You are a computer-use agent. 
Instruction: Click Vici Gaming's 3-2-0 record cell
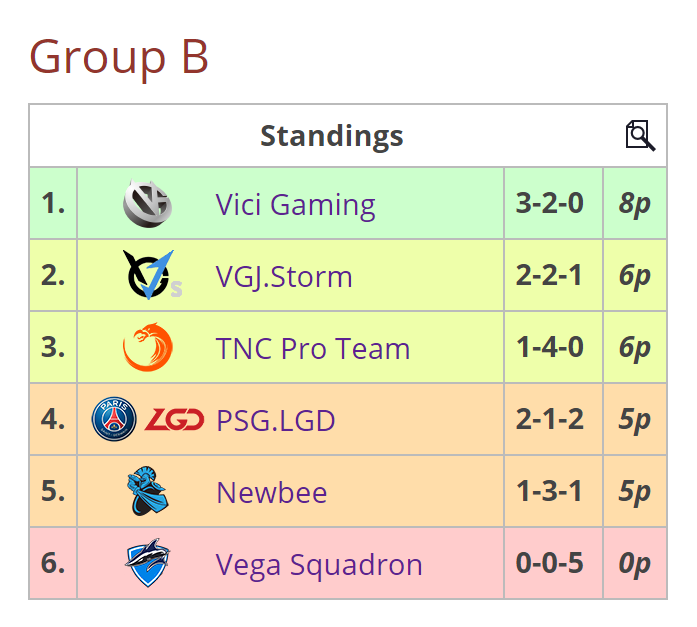pyautogui.click(x=549, y=204)
